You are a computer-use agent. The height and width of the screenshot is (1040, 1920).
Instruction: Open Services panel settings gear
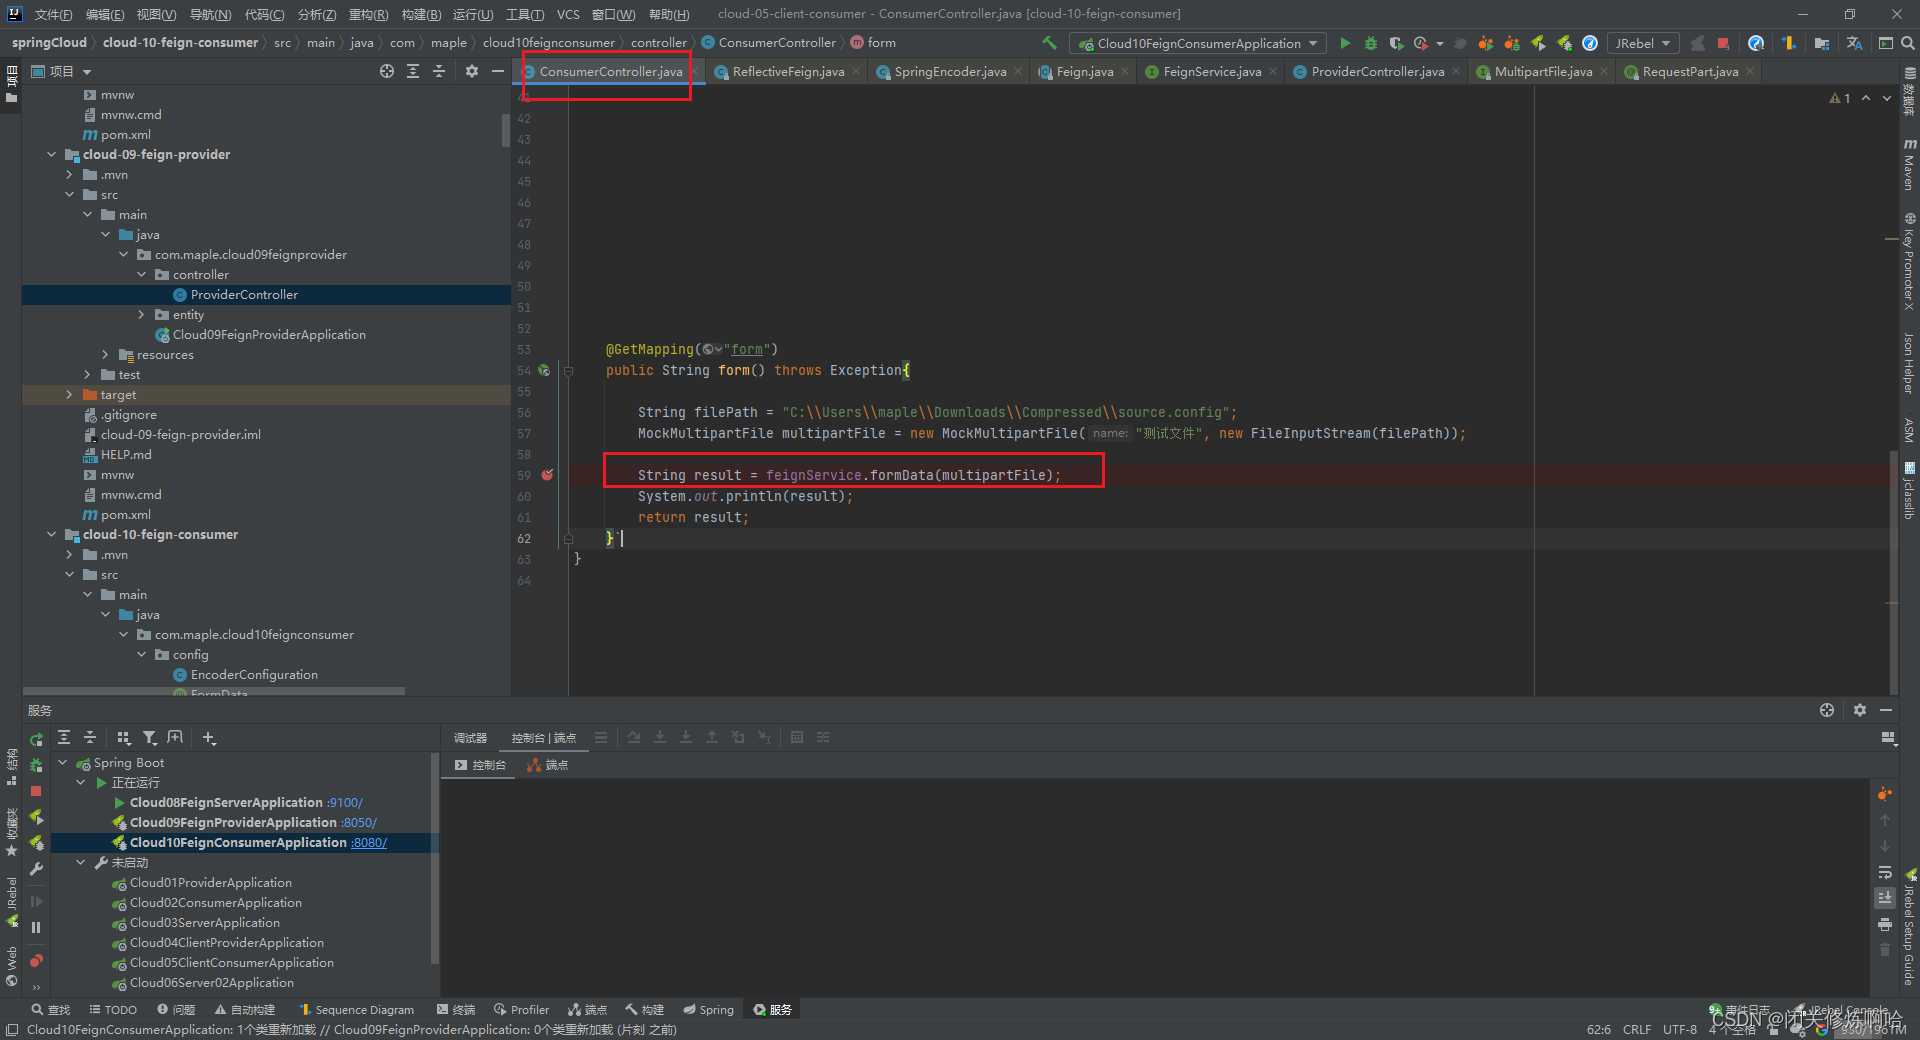(1860, 710)
